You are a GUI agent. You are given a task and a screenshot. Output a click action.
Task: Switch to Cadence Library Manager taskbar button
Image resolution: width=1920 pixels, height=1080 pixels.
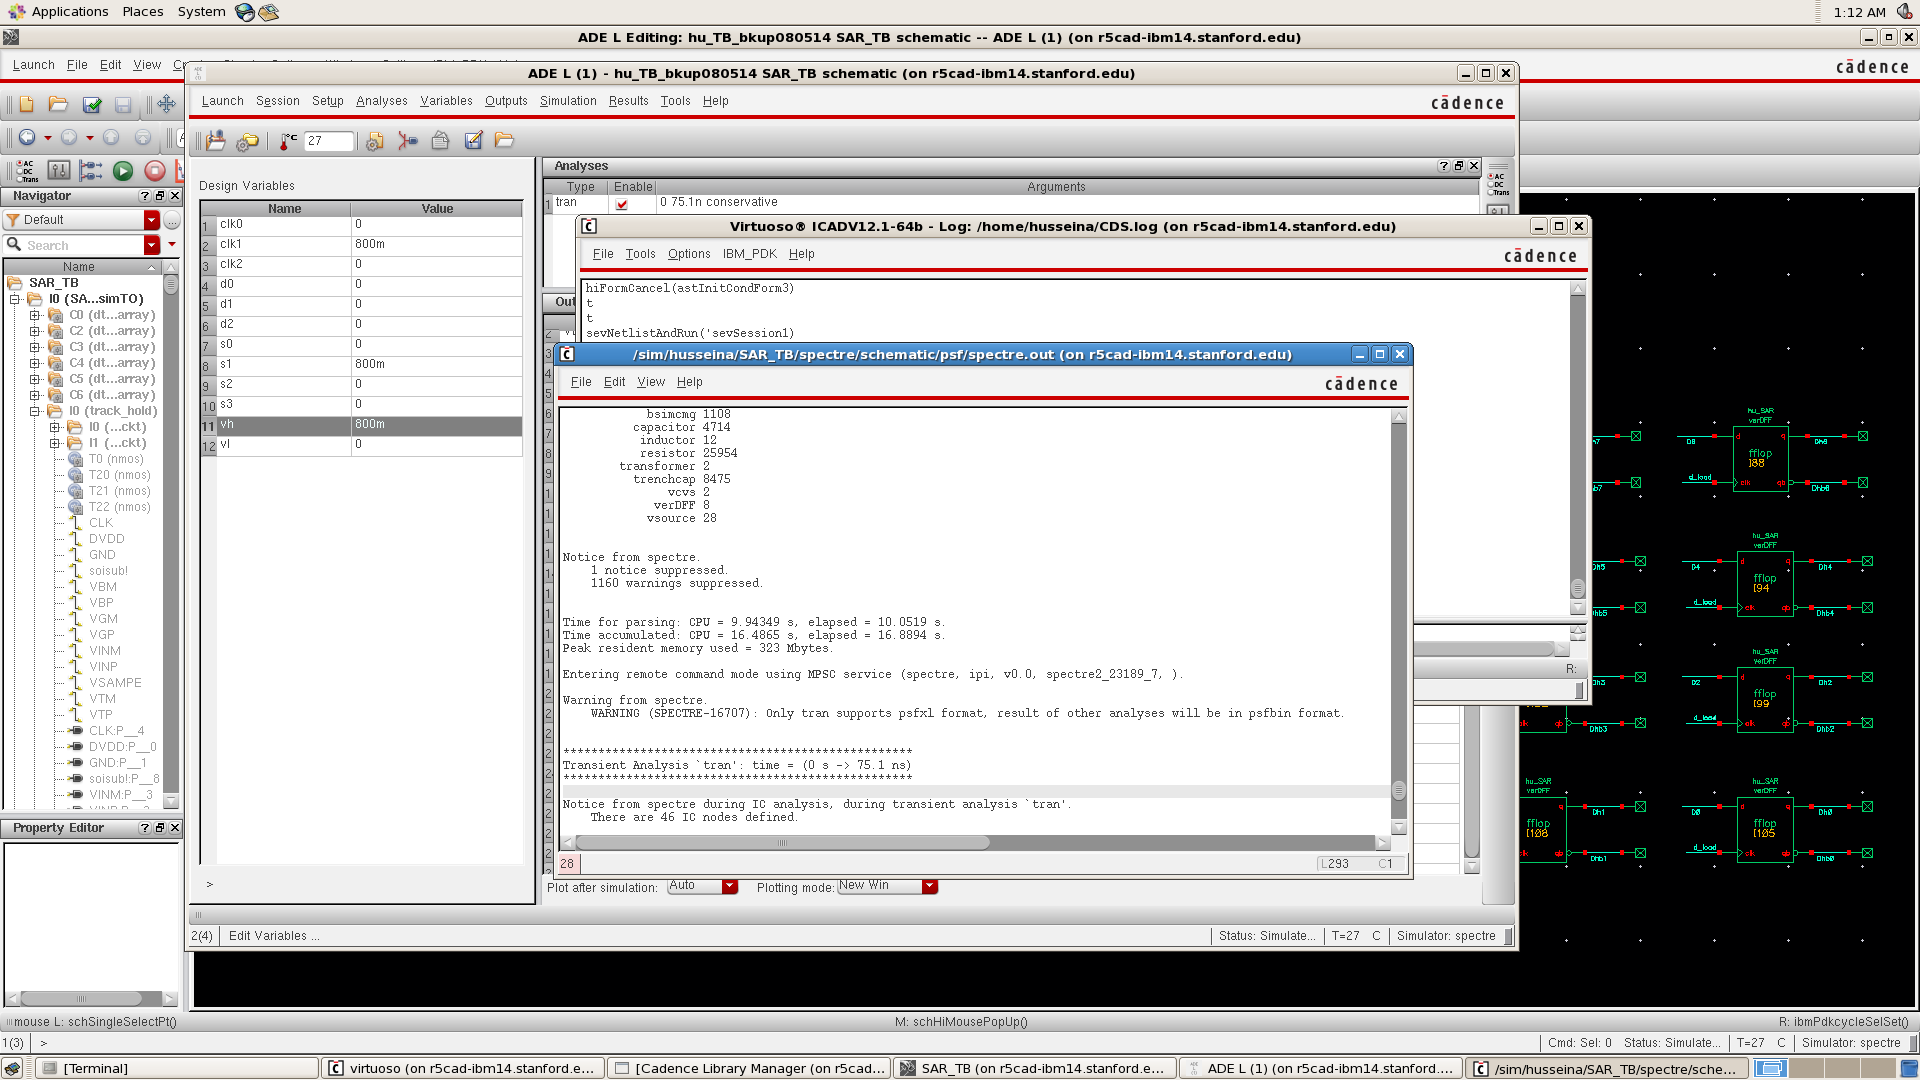point(749,1068)
